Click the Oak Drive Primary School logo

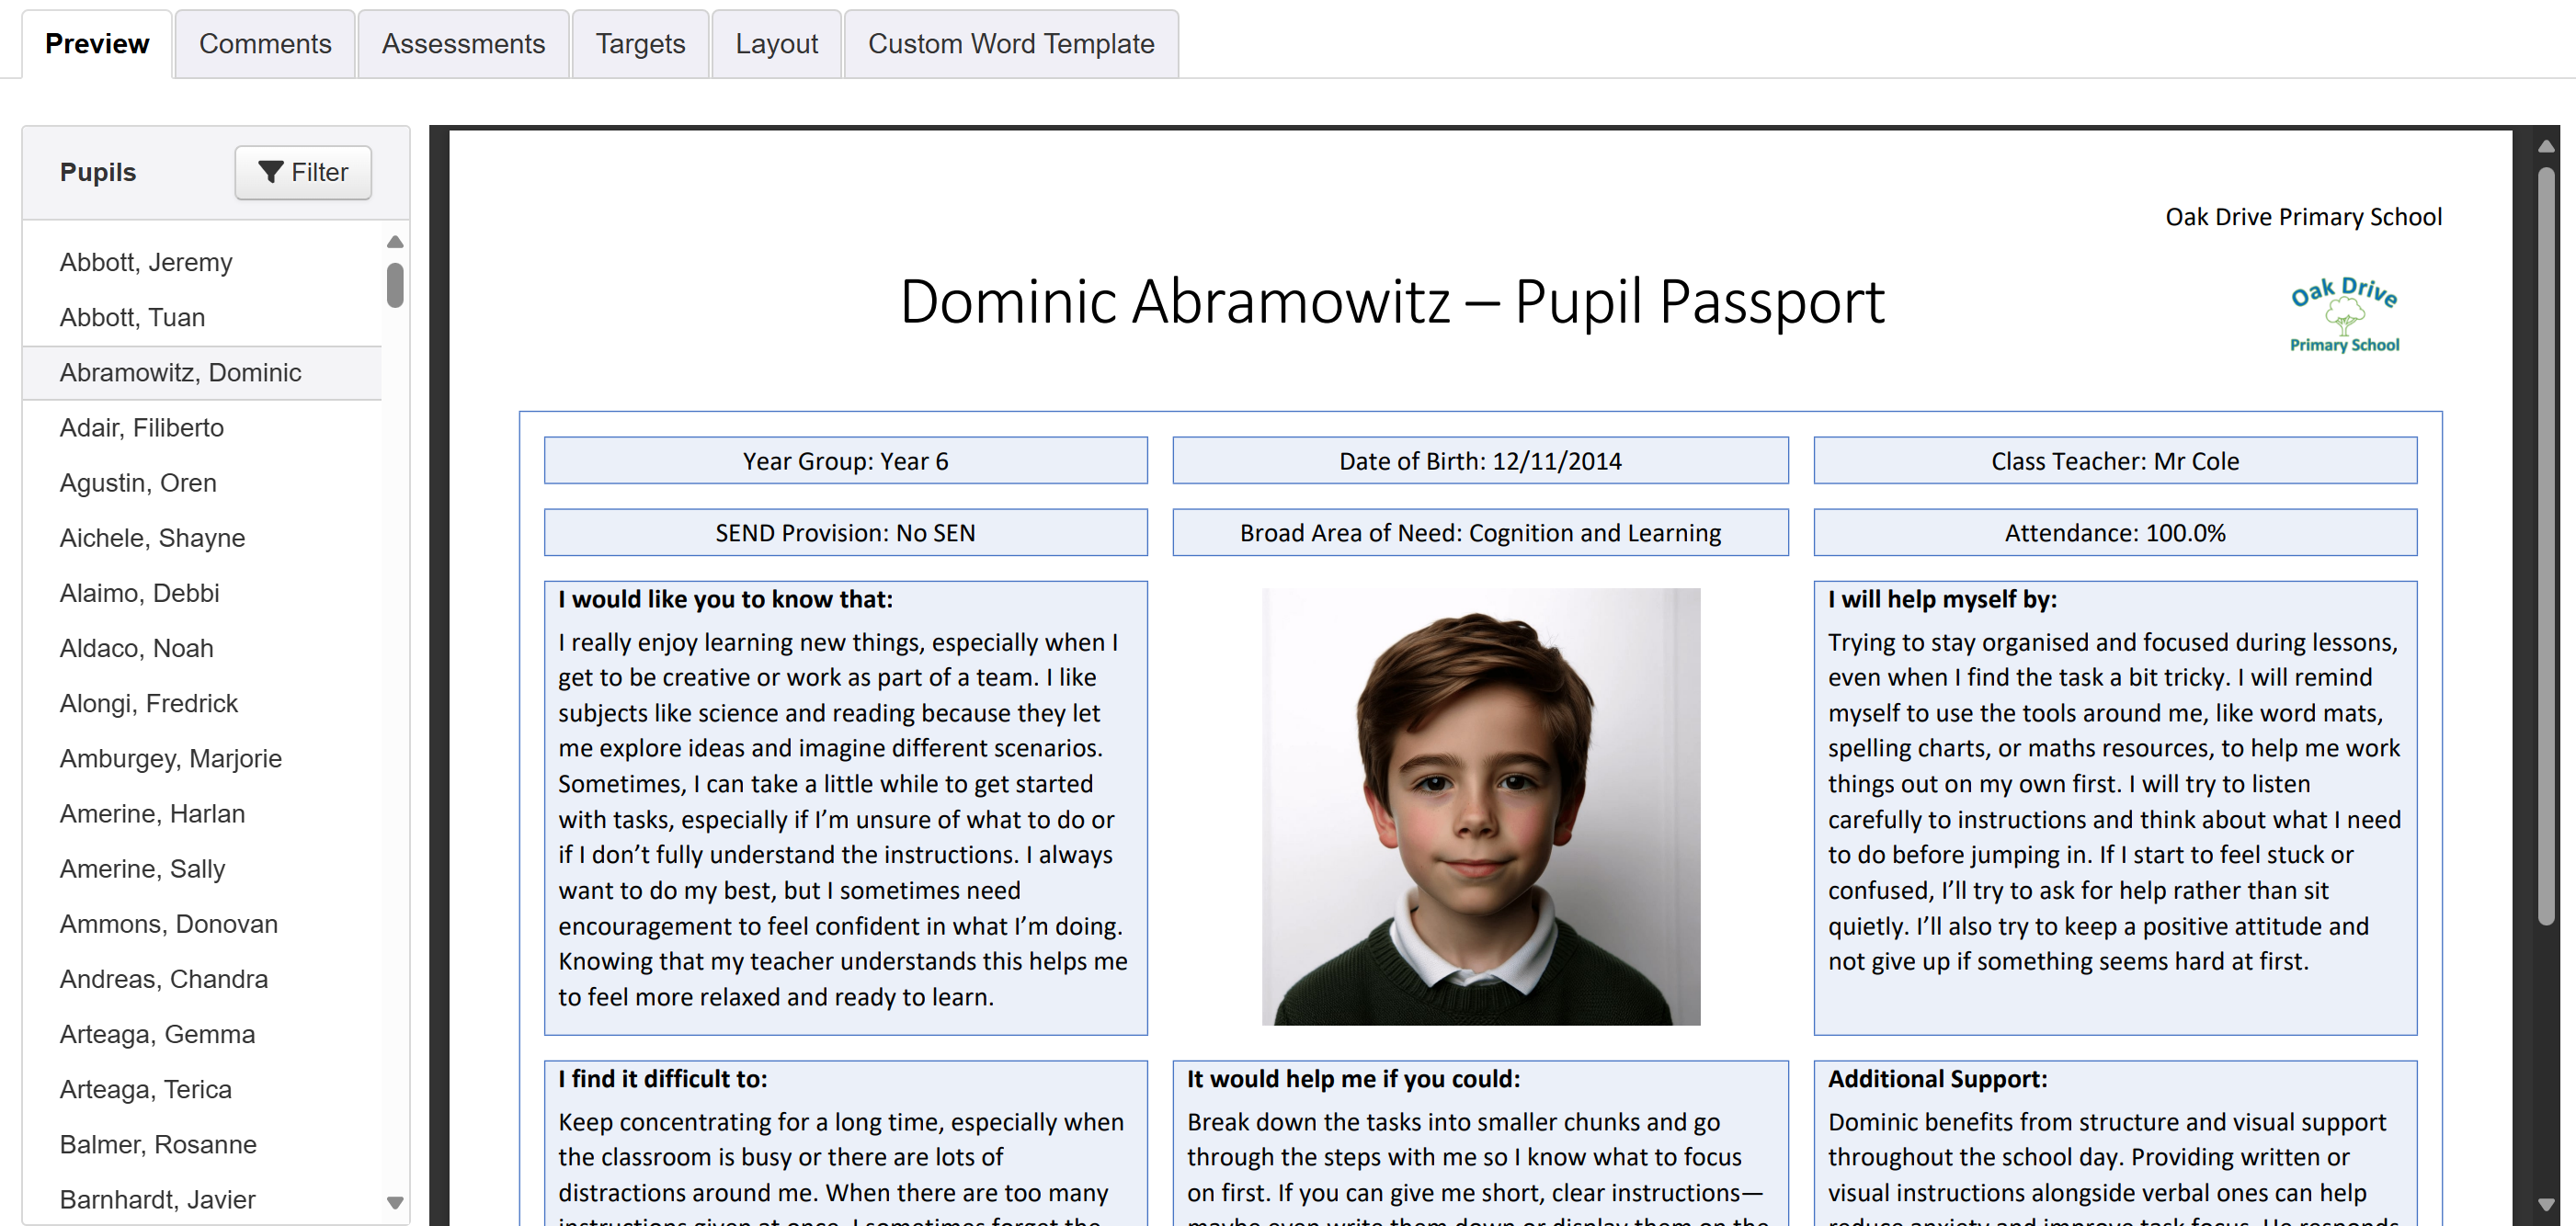click(2343, 316)
